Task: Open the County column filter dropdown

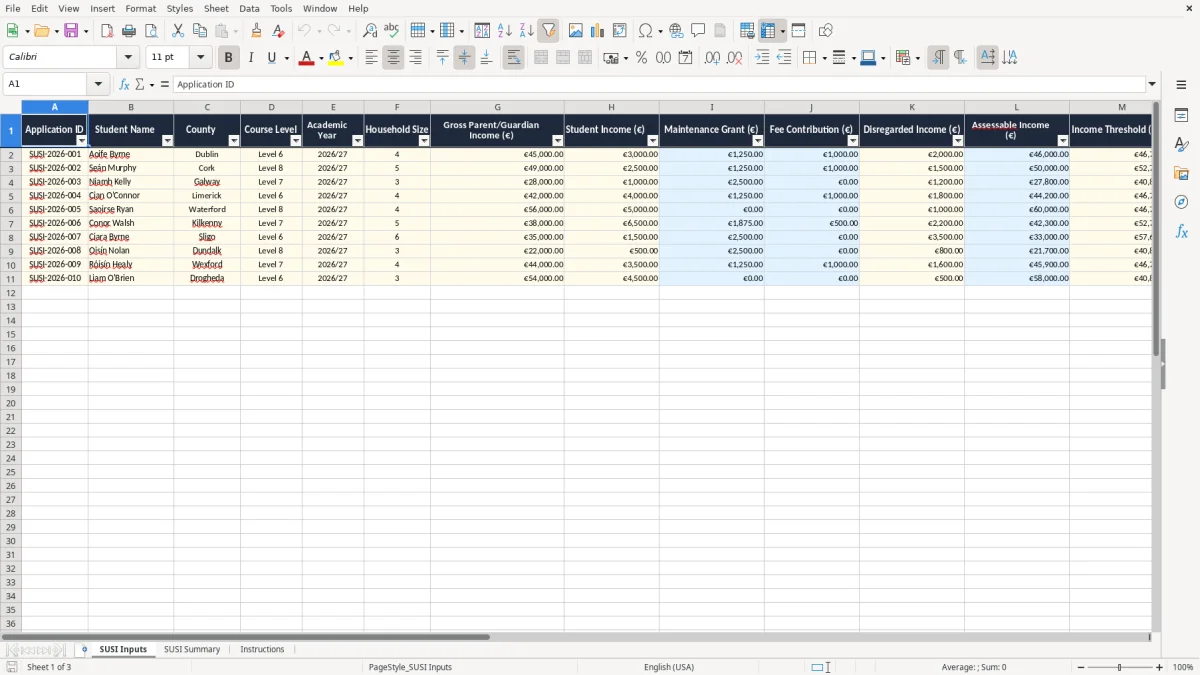Action: click(x=234, y=141)
